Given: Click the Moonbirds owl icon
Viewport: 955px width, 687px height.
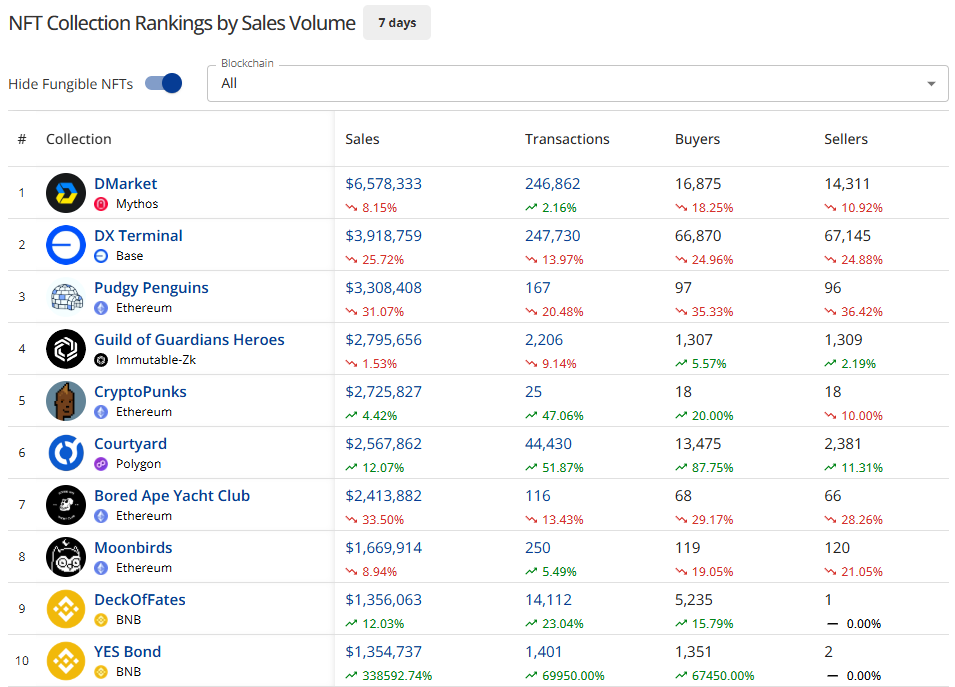Looking at the screenshot, I should click(x=66, y=557).
